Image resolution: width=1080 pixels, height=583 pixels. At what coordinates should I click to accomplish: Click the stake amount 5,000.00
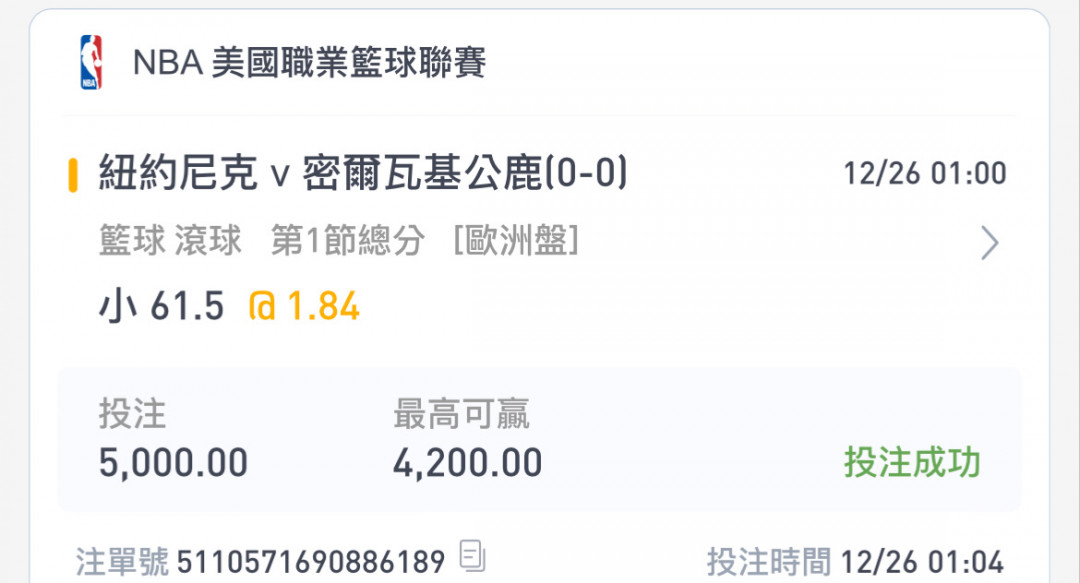pos(174,462)
